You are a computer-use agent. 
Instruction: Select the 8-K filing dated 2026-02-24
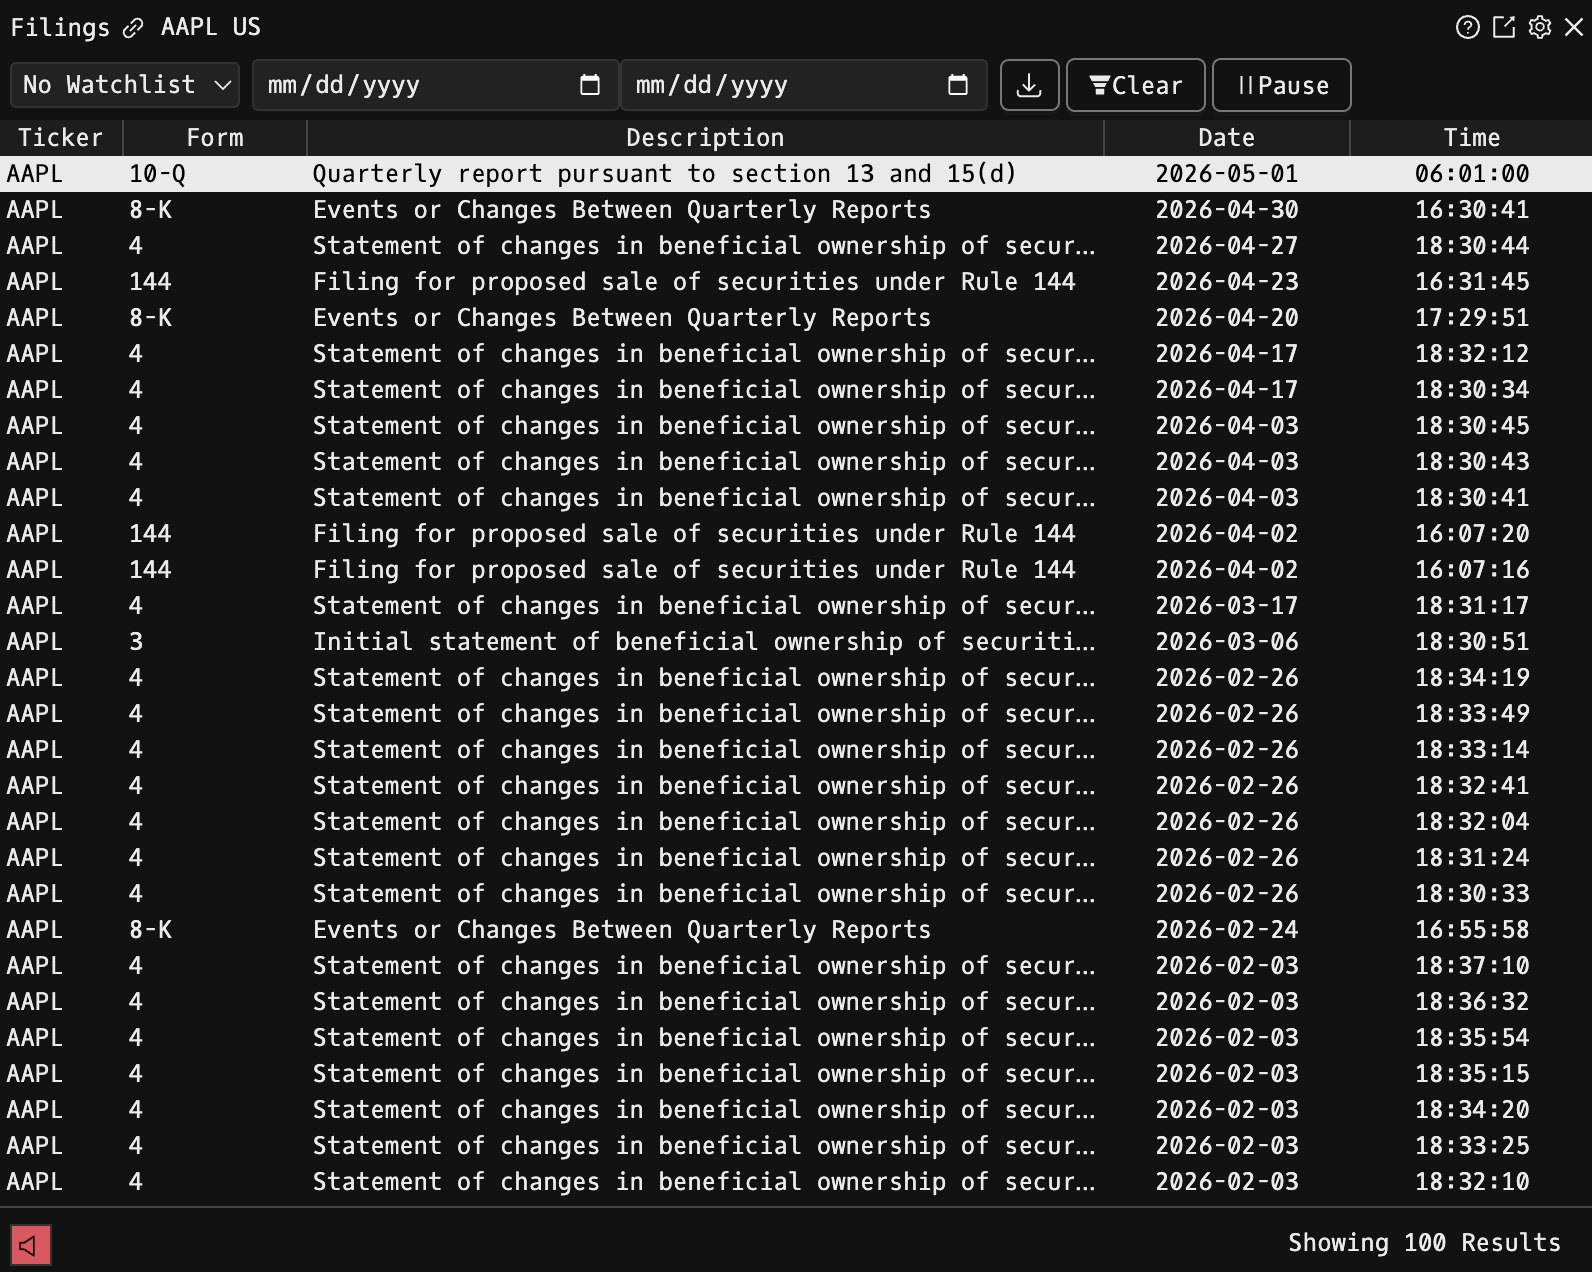click(796, 930)
